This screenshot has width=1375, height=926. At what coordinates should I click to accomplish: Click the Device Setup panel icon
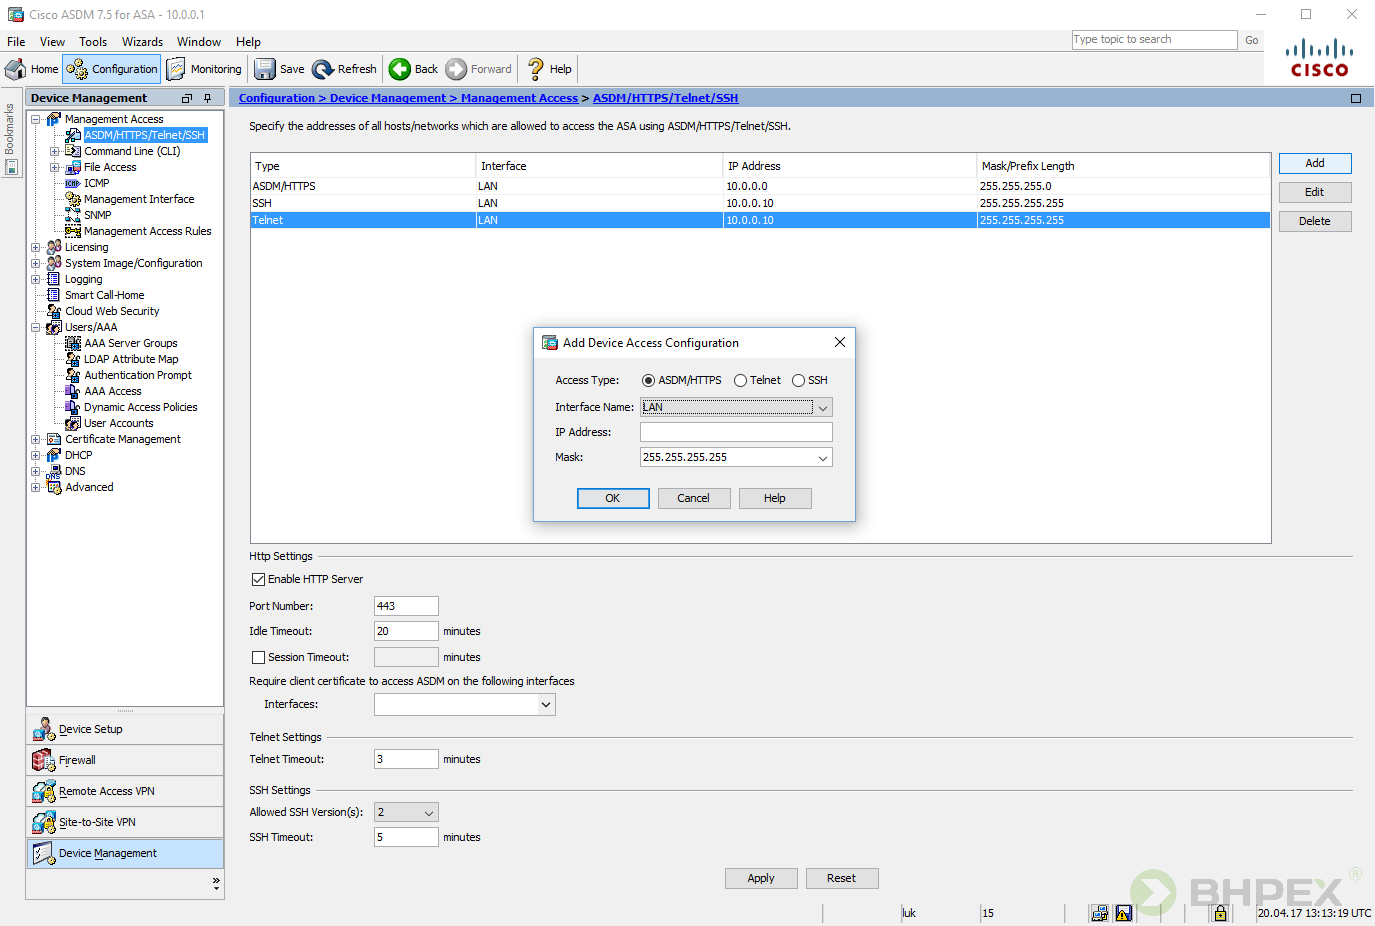[43, 729]
